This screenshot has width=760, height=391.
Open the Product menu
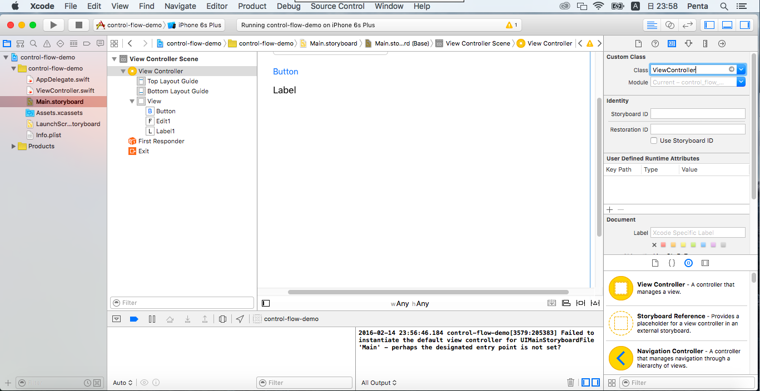(x=252, y=6)
